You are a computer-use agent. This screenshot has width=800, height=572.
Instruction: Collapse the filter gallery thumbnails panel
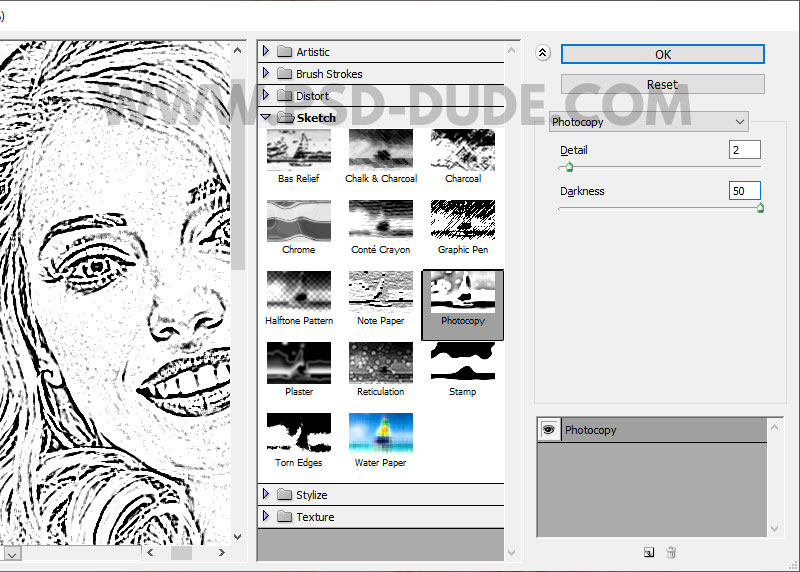coord(543,53)
